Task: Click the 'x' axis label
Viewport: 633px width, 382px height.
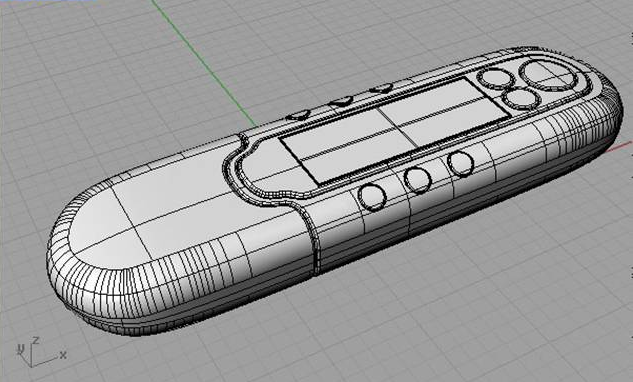Action: point(63,355)
